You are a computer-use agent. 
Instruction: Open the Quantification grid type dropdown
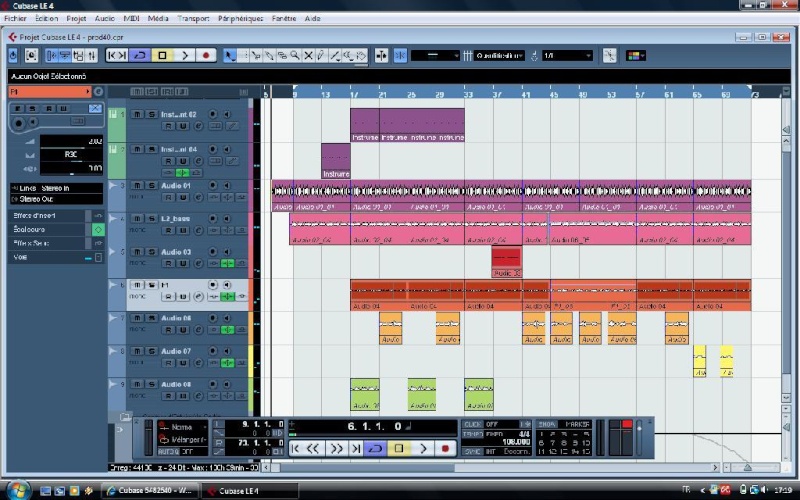499,55
